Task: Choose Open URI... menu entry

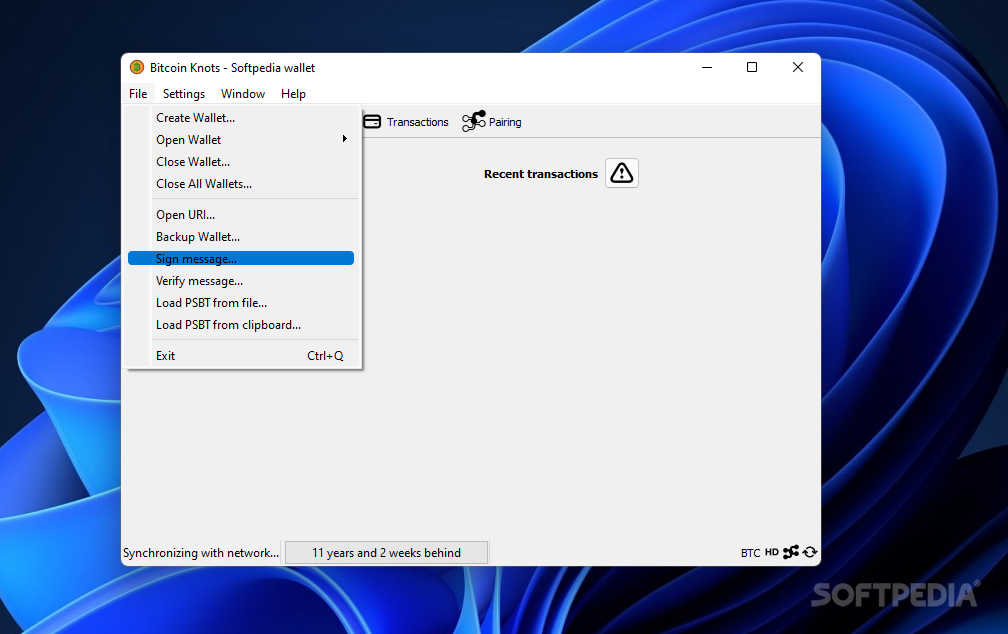Action: click(241, 215)
